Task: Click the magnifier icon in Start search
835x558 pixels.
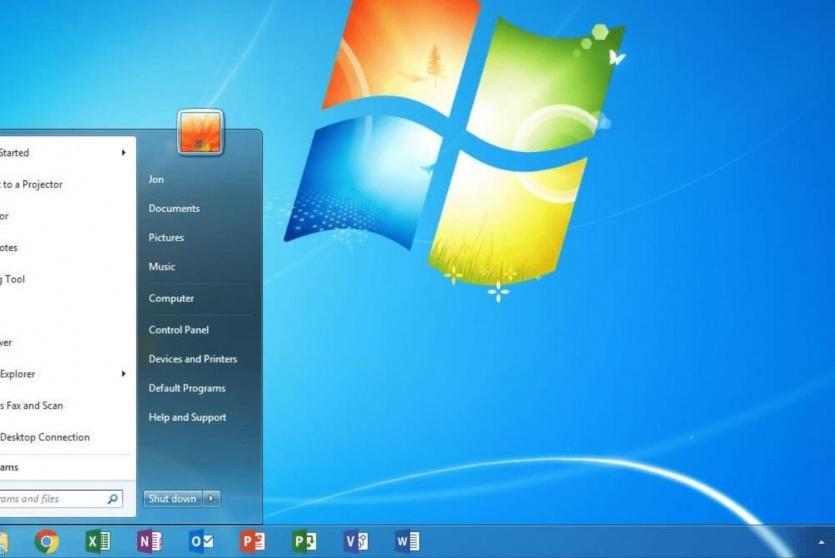Action: [113, 499]
